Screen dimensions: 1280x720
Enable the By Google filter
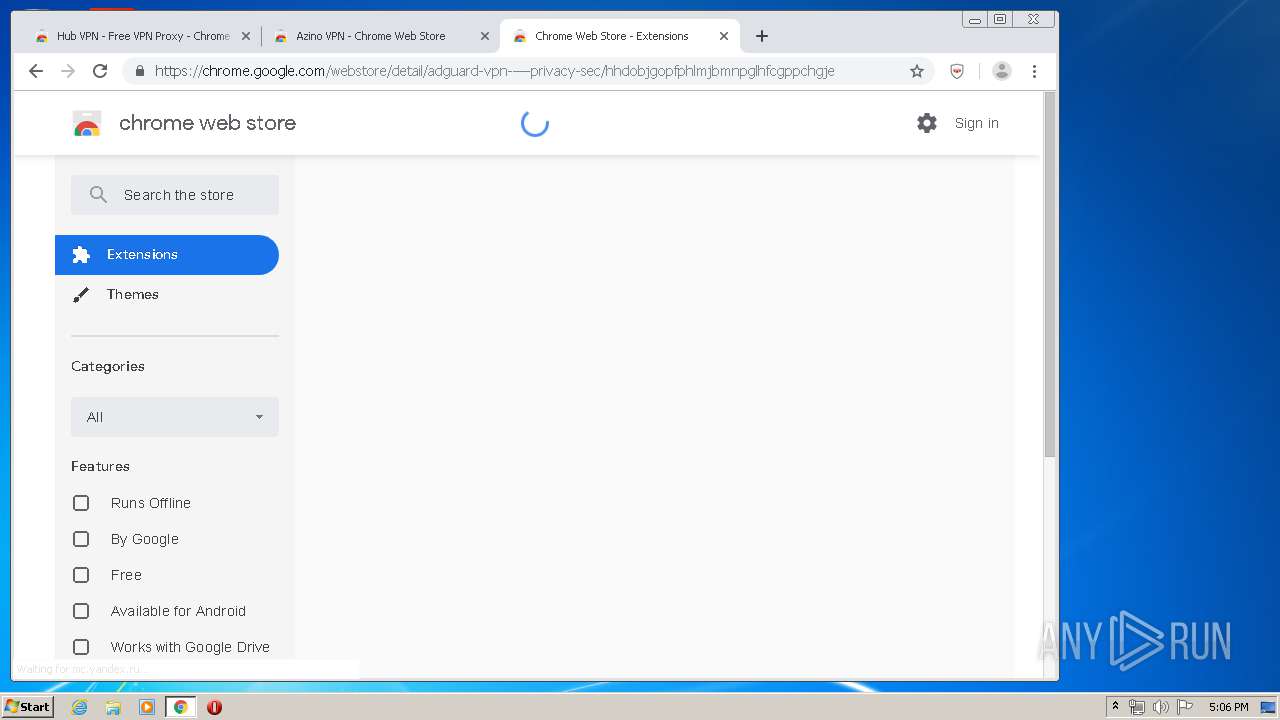(x=81, y=539)
